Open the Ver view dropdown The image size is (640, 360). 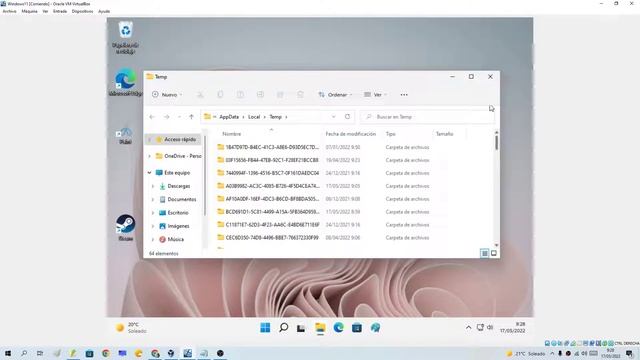point(375,95)
